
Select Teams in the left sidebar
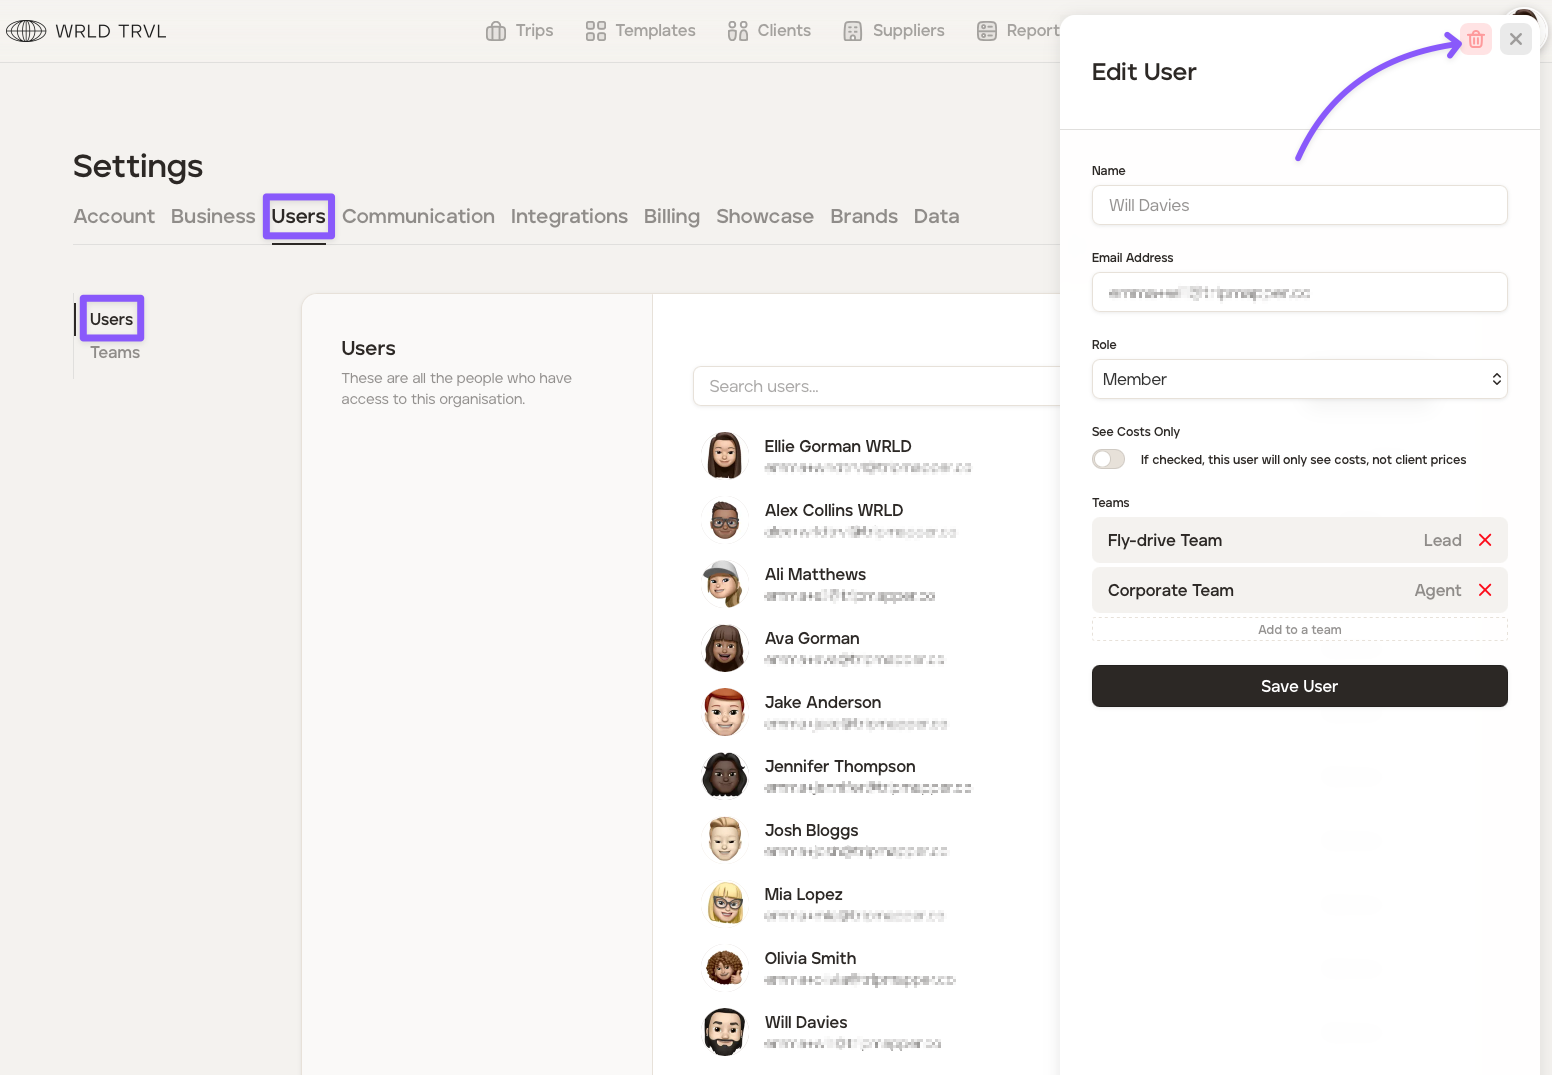pos(115,353)
